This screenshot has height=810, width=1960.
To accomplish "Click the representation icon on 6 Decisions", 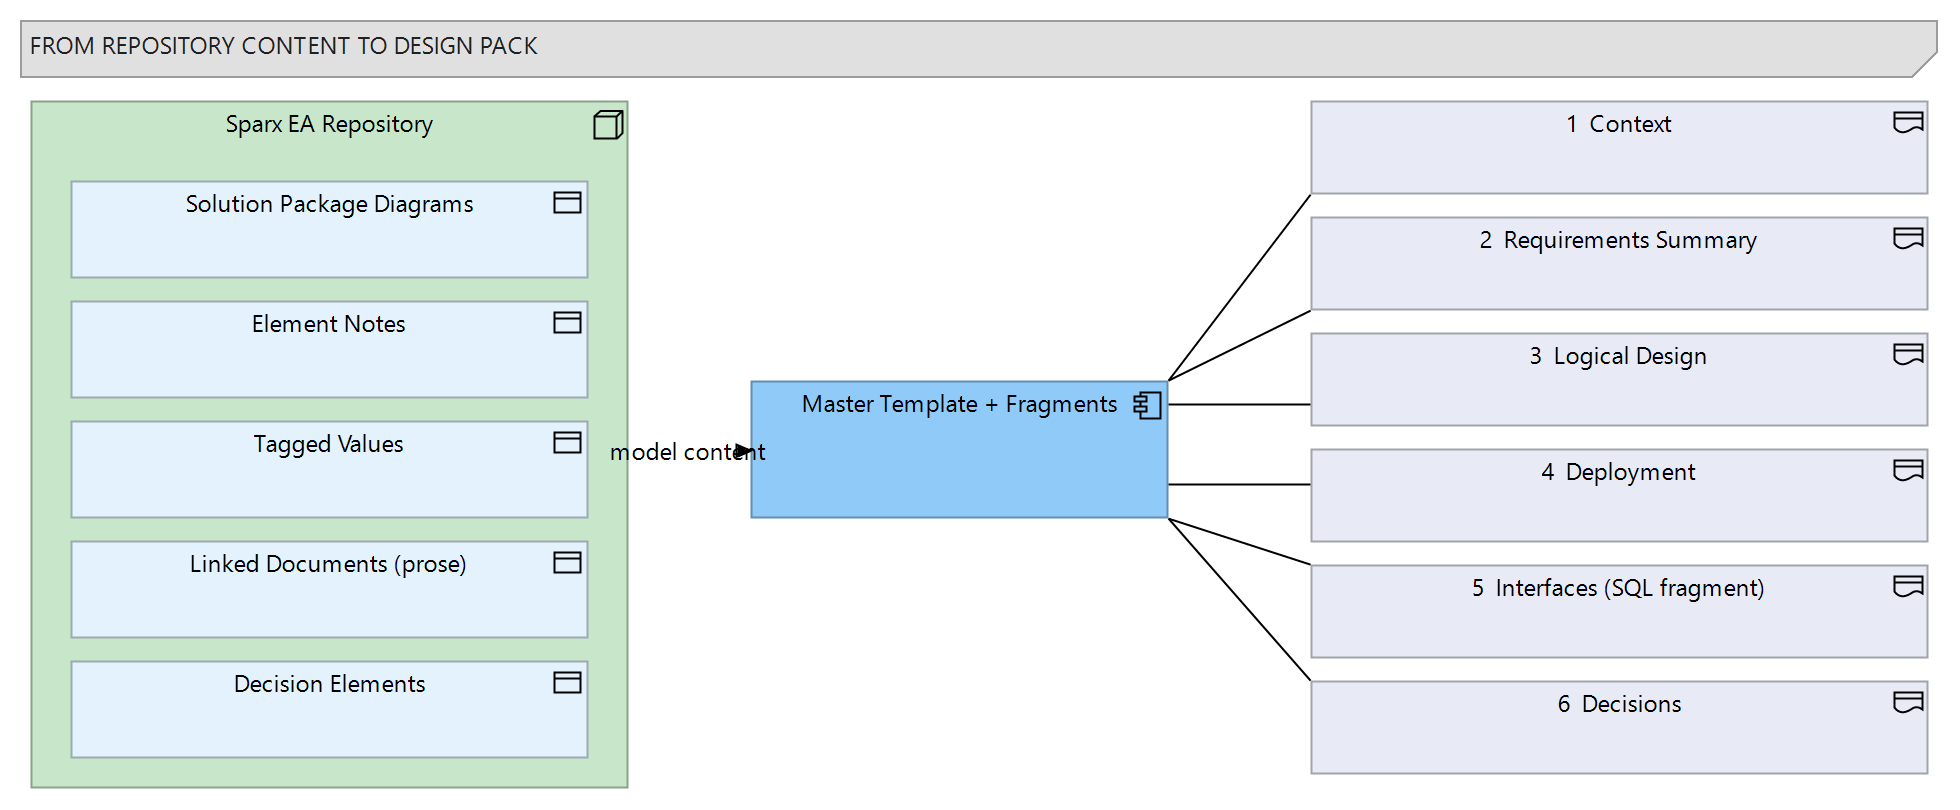I will point(1908,702).
